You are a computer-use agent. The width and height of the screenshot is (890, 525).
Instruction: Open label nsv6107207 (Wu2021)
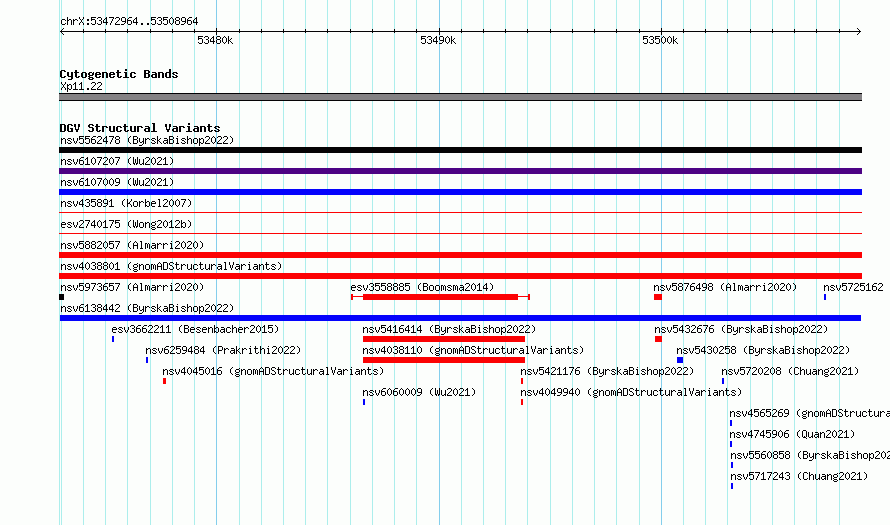click(x=117, y=161)
